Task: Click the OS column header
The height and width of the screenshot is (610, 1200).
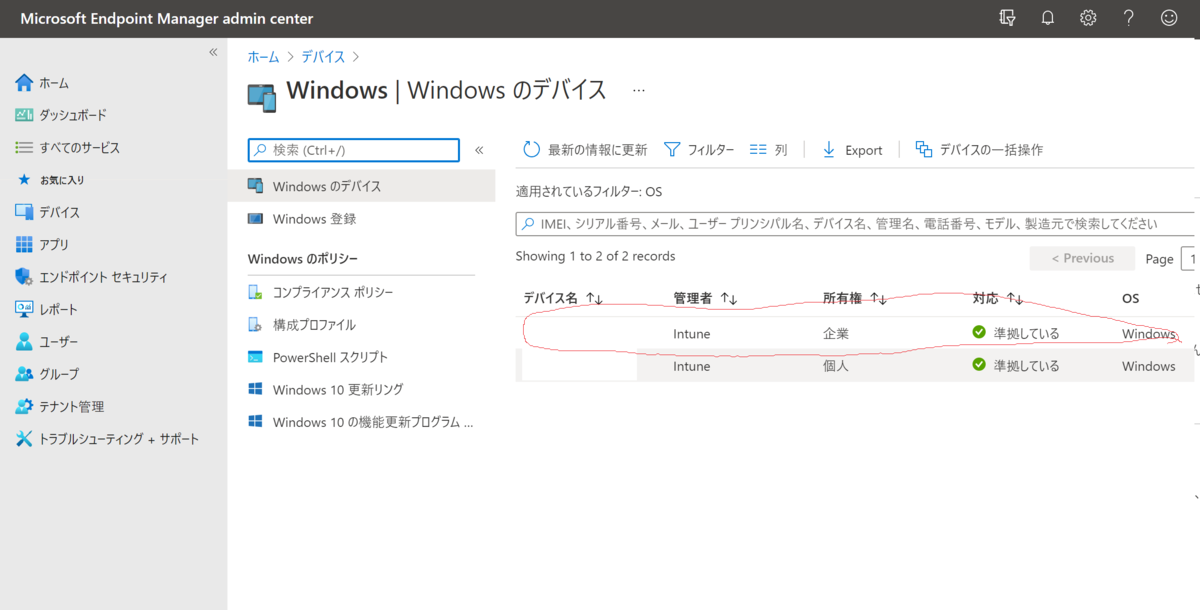Action: 1130,298
